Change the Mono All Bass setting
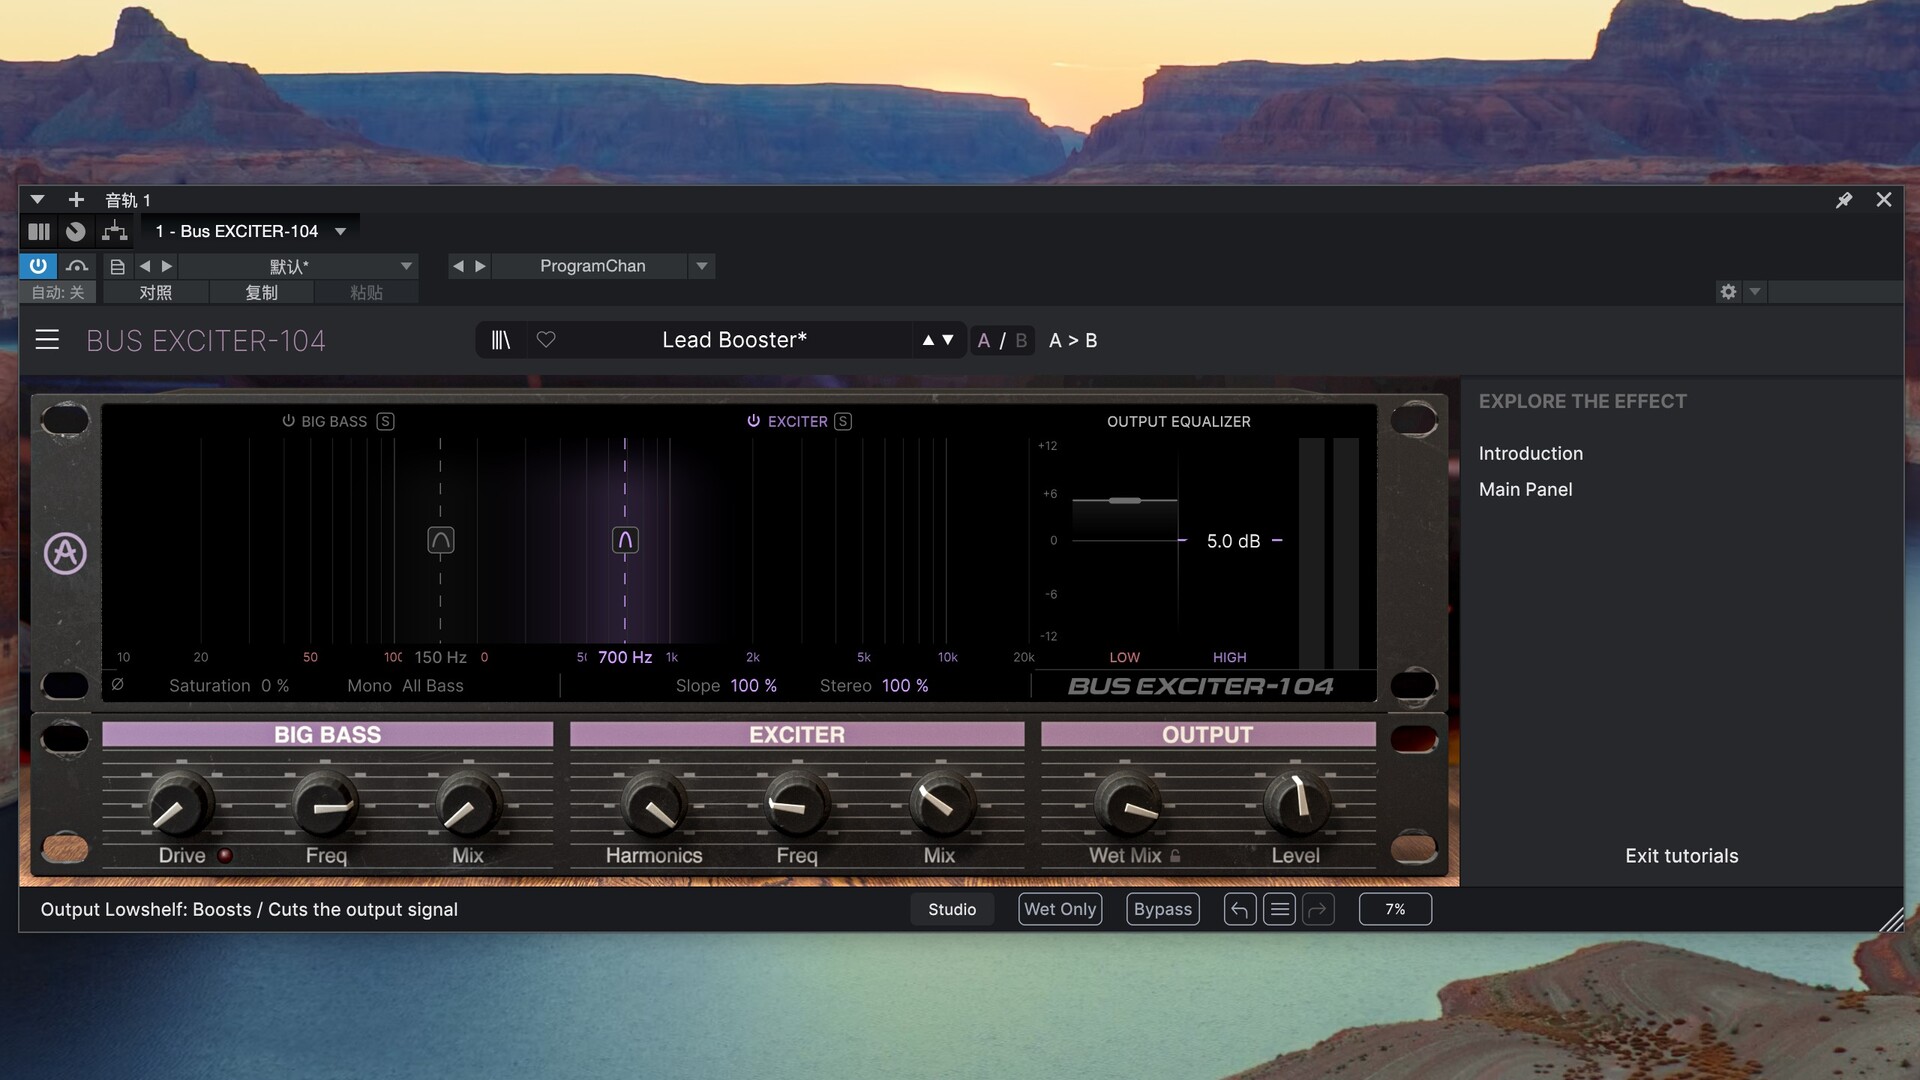The width and height of the screenshot is (1920, 1080). (x=433, y=685)
